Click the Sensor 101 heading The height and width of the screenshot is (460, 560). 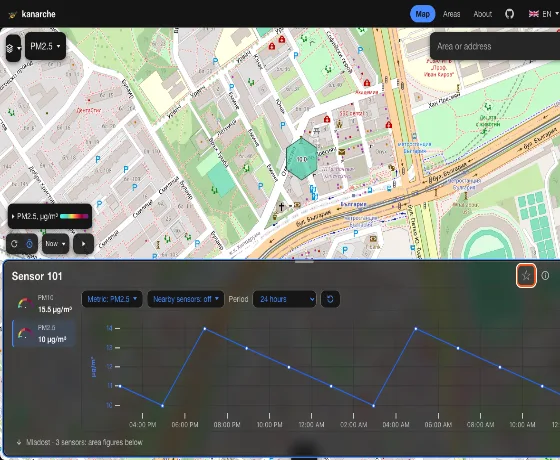(37, 276)
